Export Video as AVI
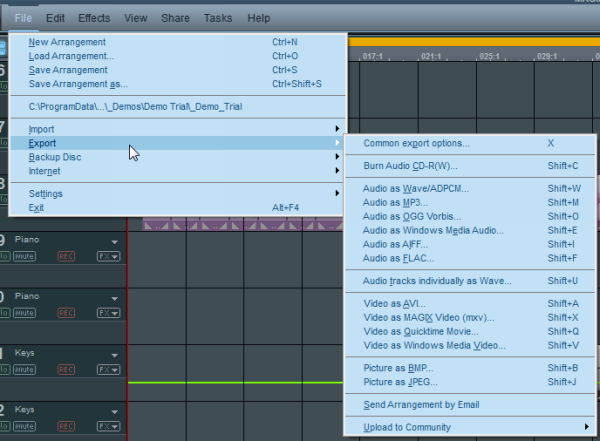This screenshot has height=441, width=600. click(399, 303)
